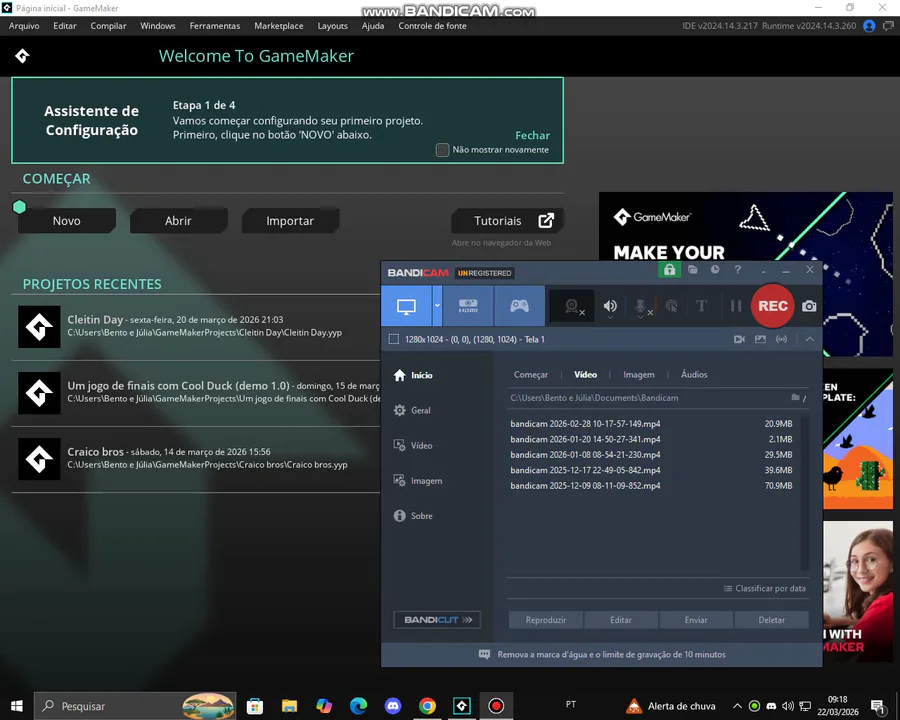Select Bandicam game recording mode

click(519, 306)
